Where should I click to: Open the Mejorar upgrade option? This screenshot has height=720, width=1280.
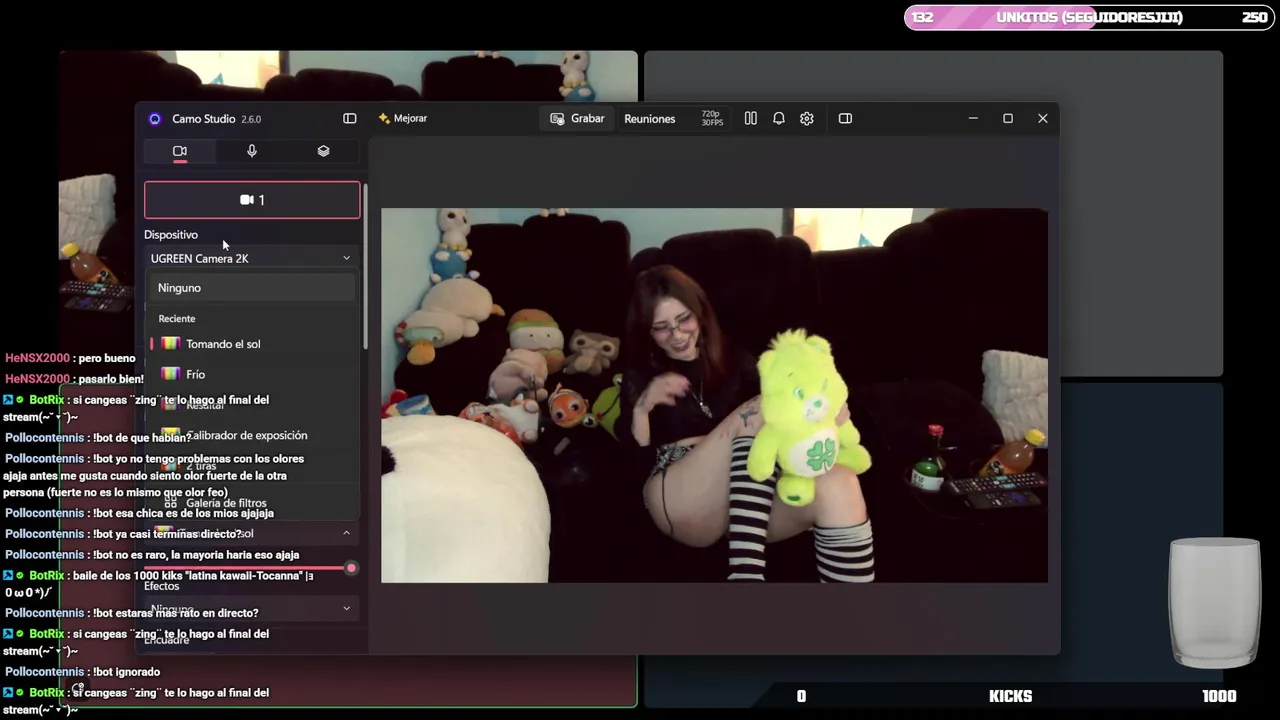[x=403, y=118]
